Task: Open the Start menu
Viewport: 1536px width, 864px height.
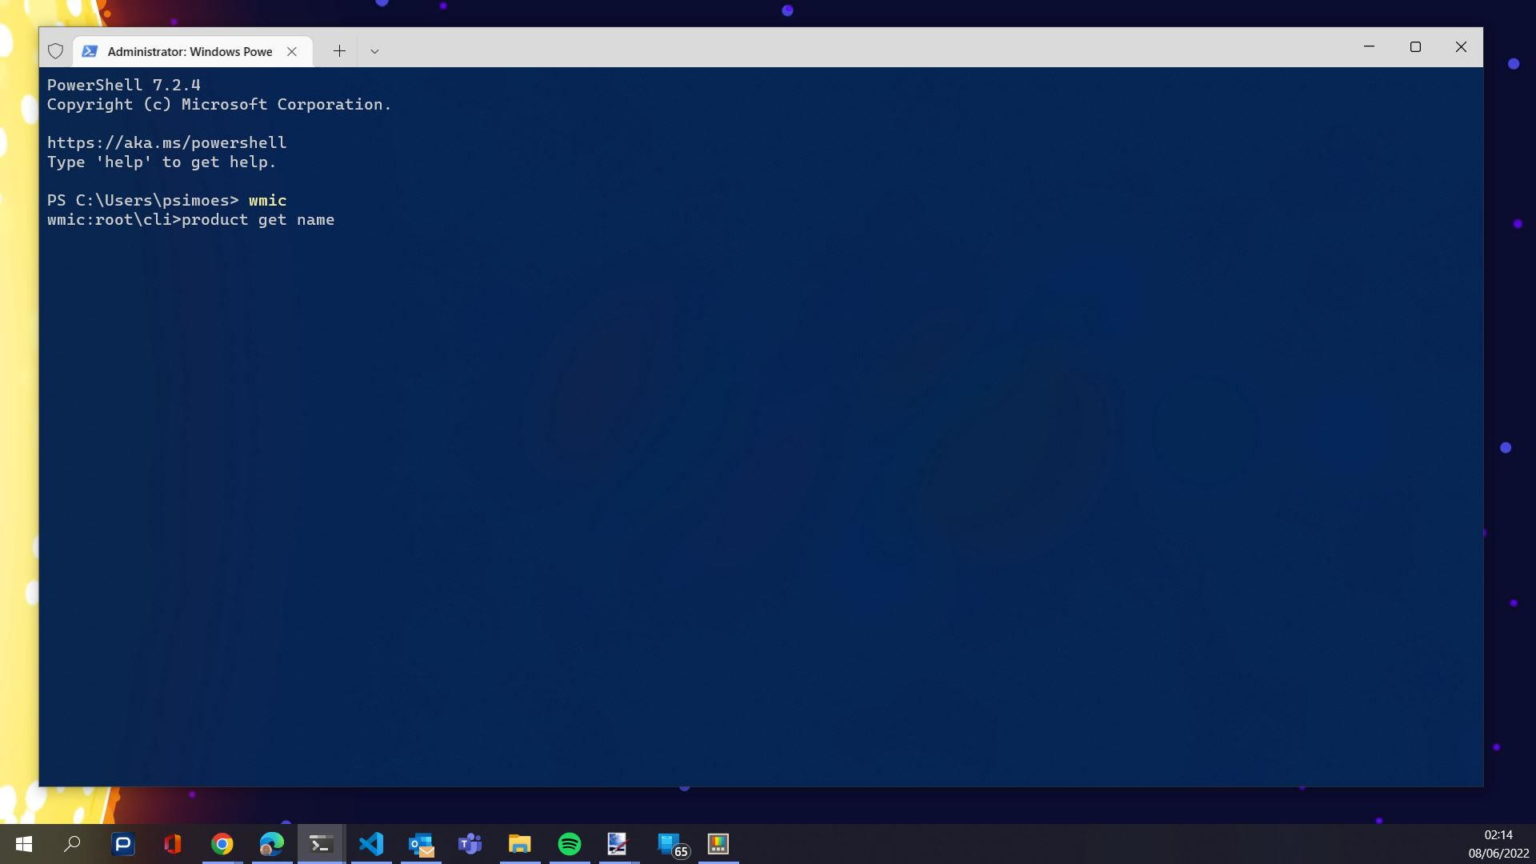Action: click(22, 844)
